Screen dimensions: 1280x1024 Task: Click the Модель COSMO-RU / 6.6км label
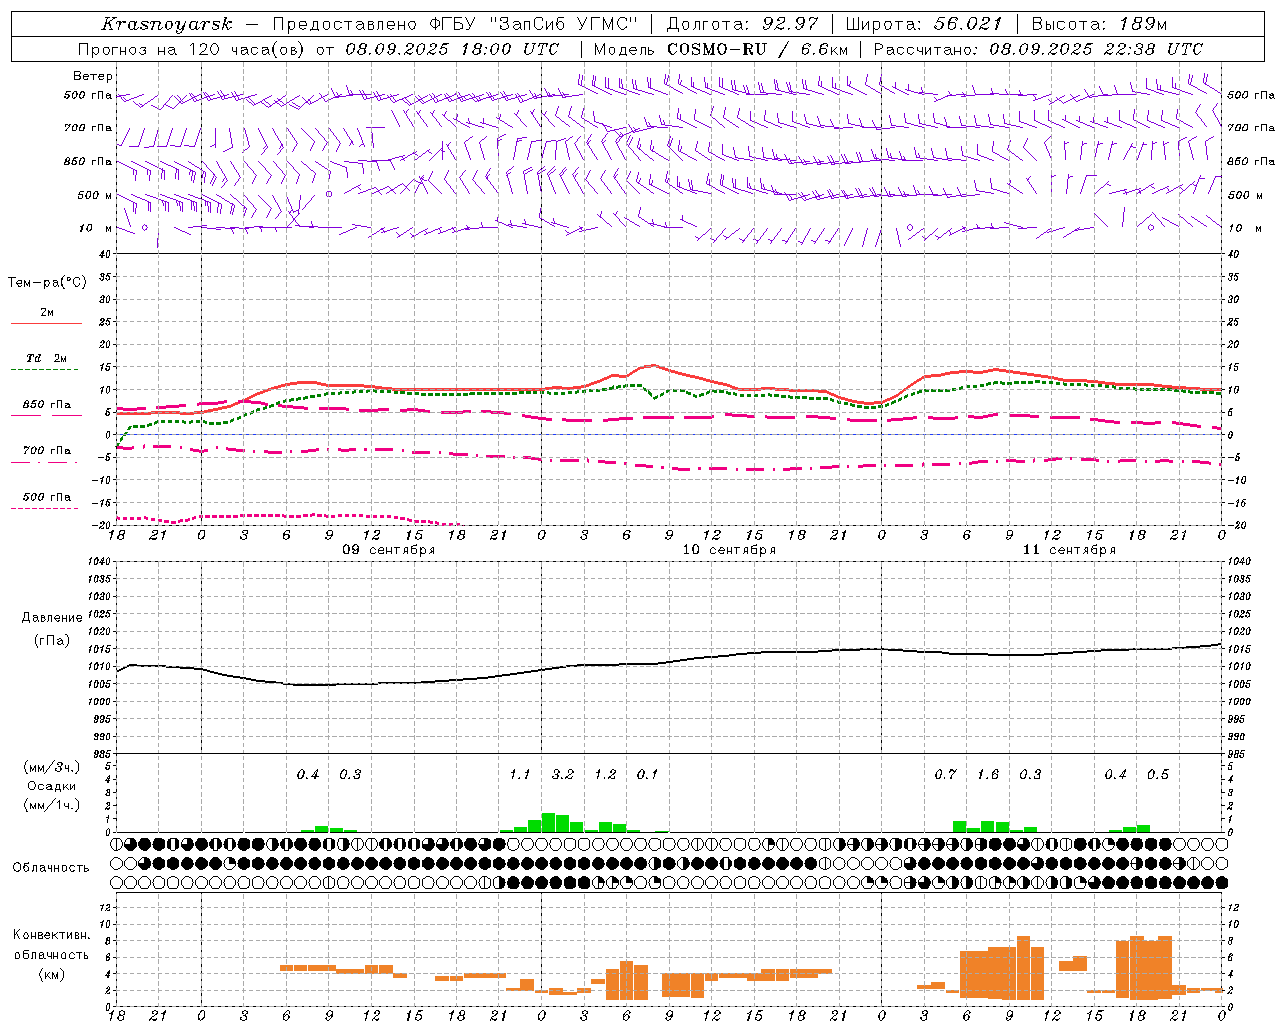click(721, 49)
